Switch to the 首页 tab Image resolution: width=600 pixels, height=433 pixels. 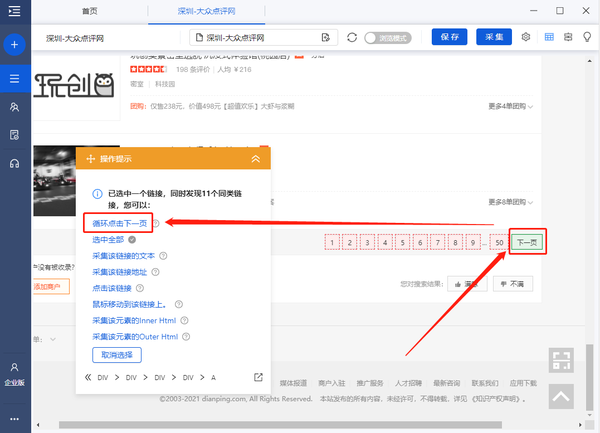(90, 11)
